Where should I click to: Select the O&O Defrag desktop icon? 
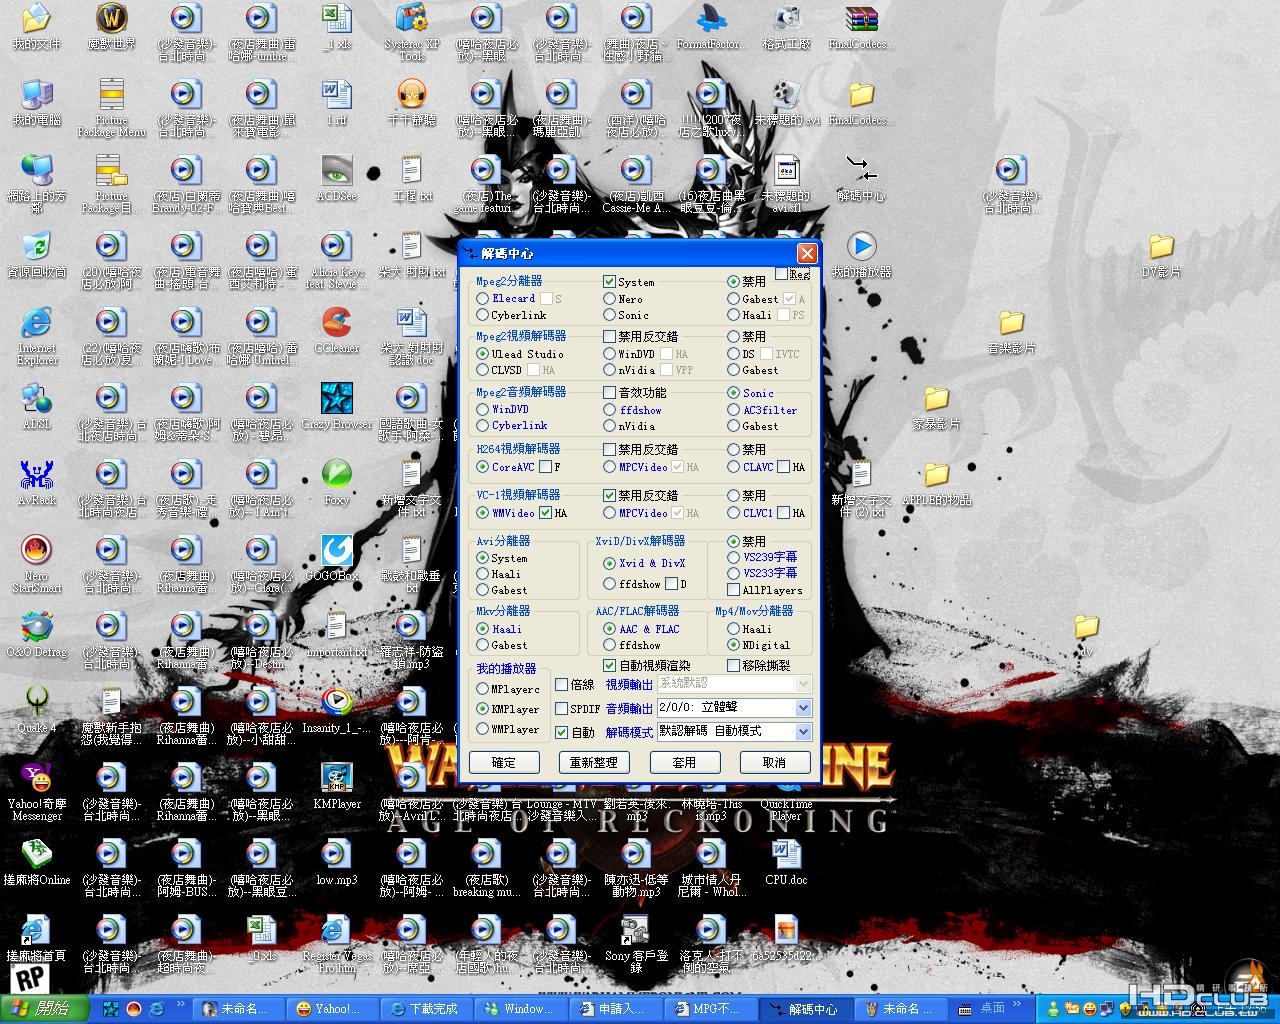(x=37, y=634)
